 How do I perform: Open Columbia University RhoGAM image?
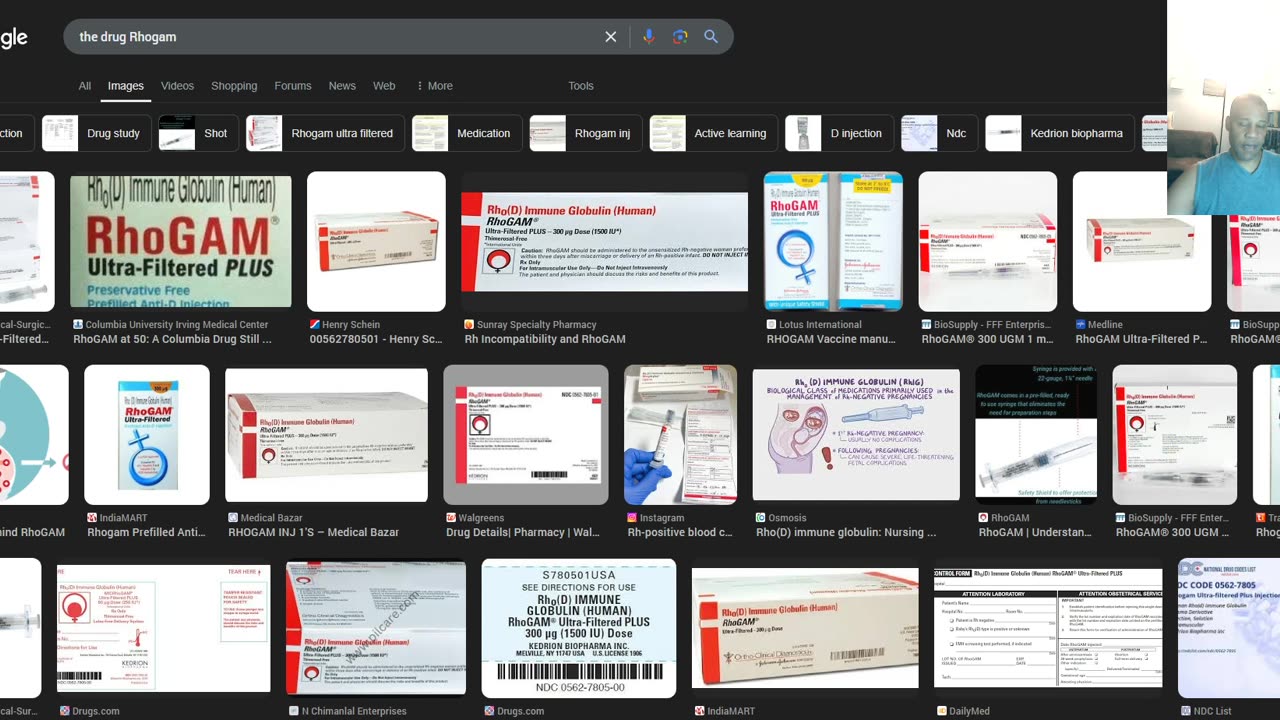coord(181,242)
